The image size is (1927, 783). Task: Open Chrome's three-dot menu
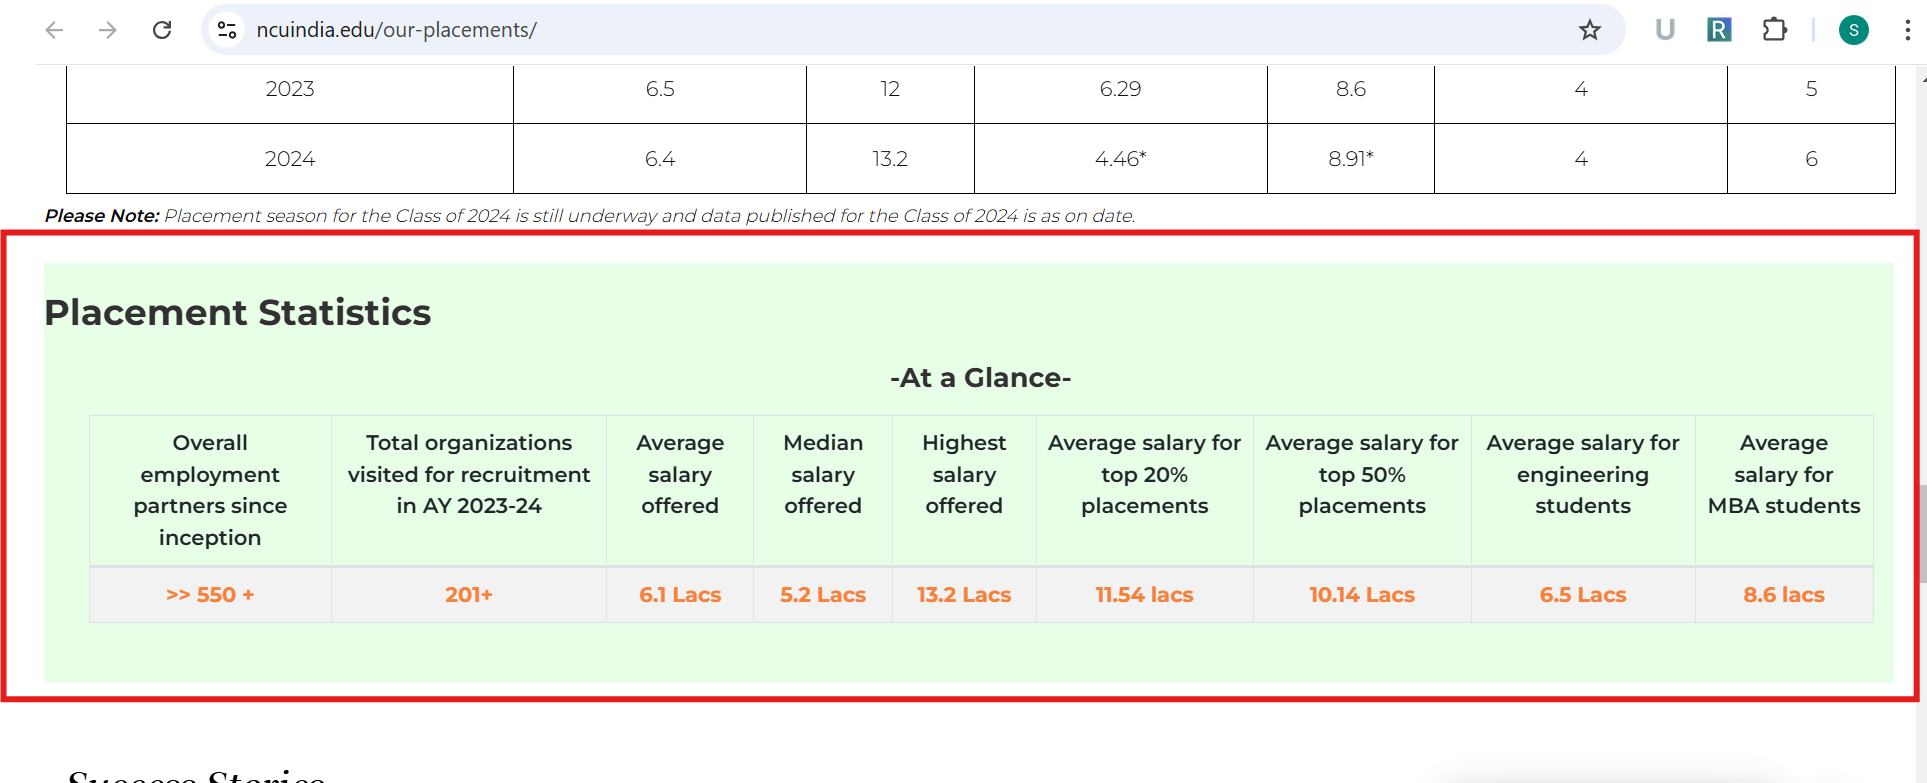[x=1907, y=30]
